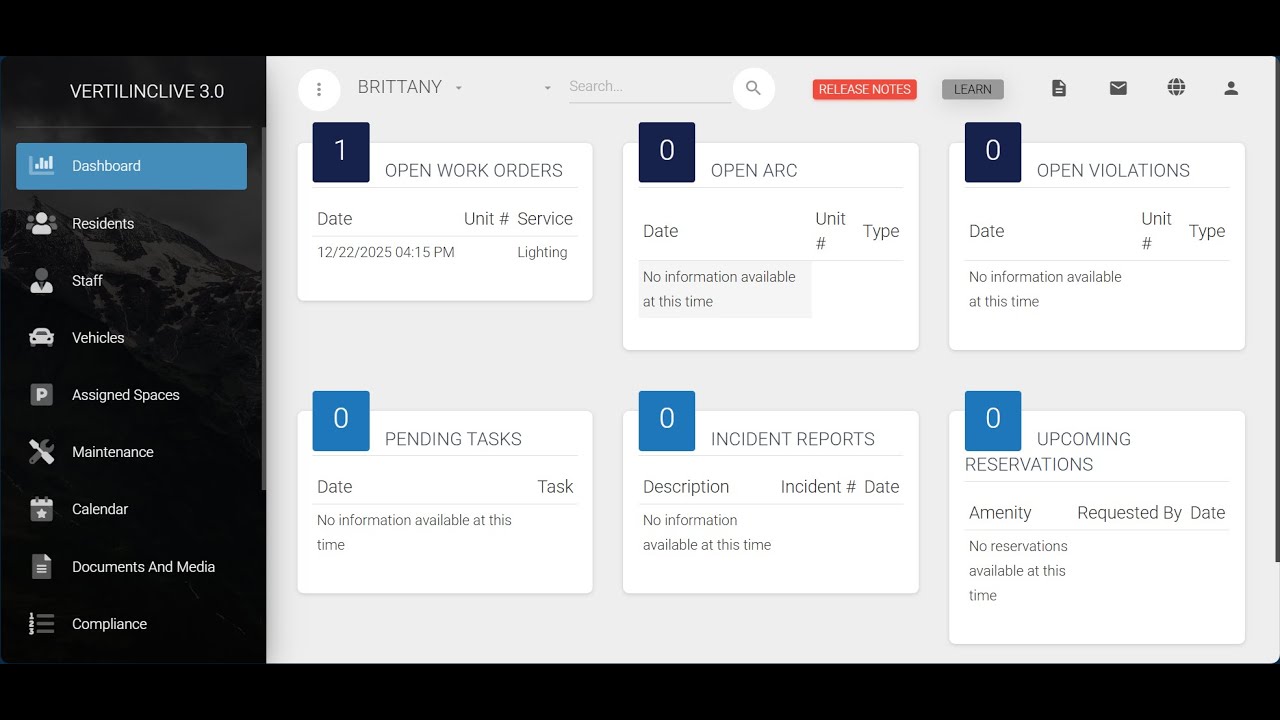1280x720 pixels.
Task: Click the Incident Reports count badge
Action: (667, 419)
